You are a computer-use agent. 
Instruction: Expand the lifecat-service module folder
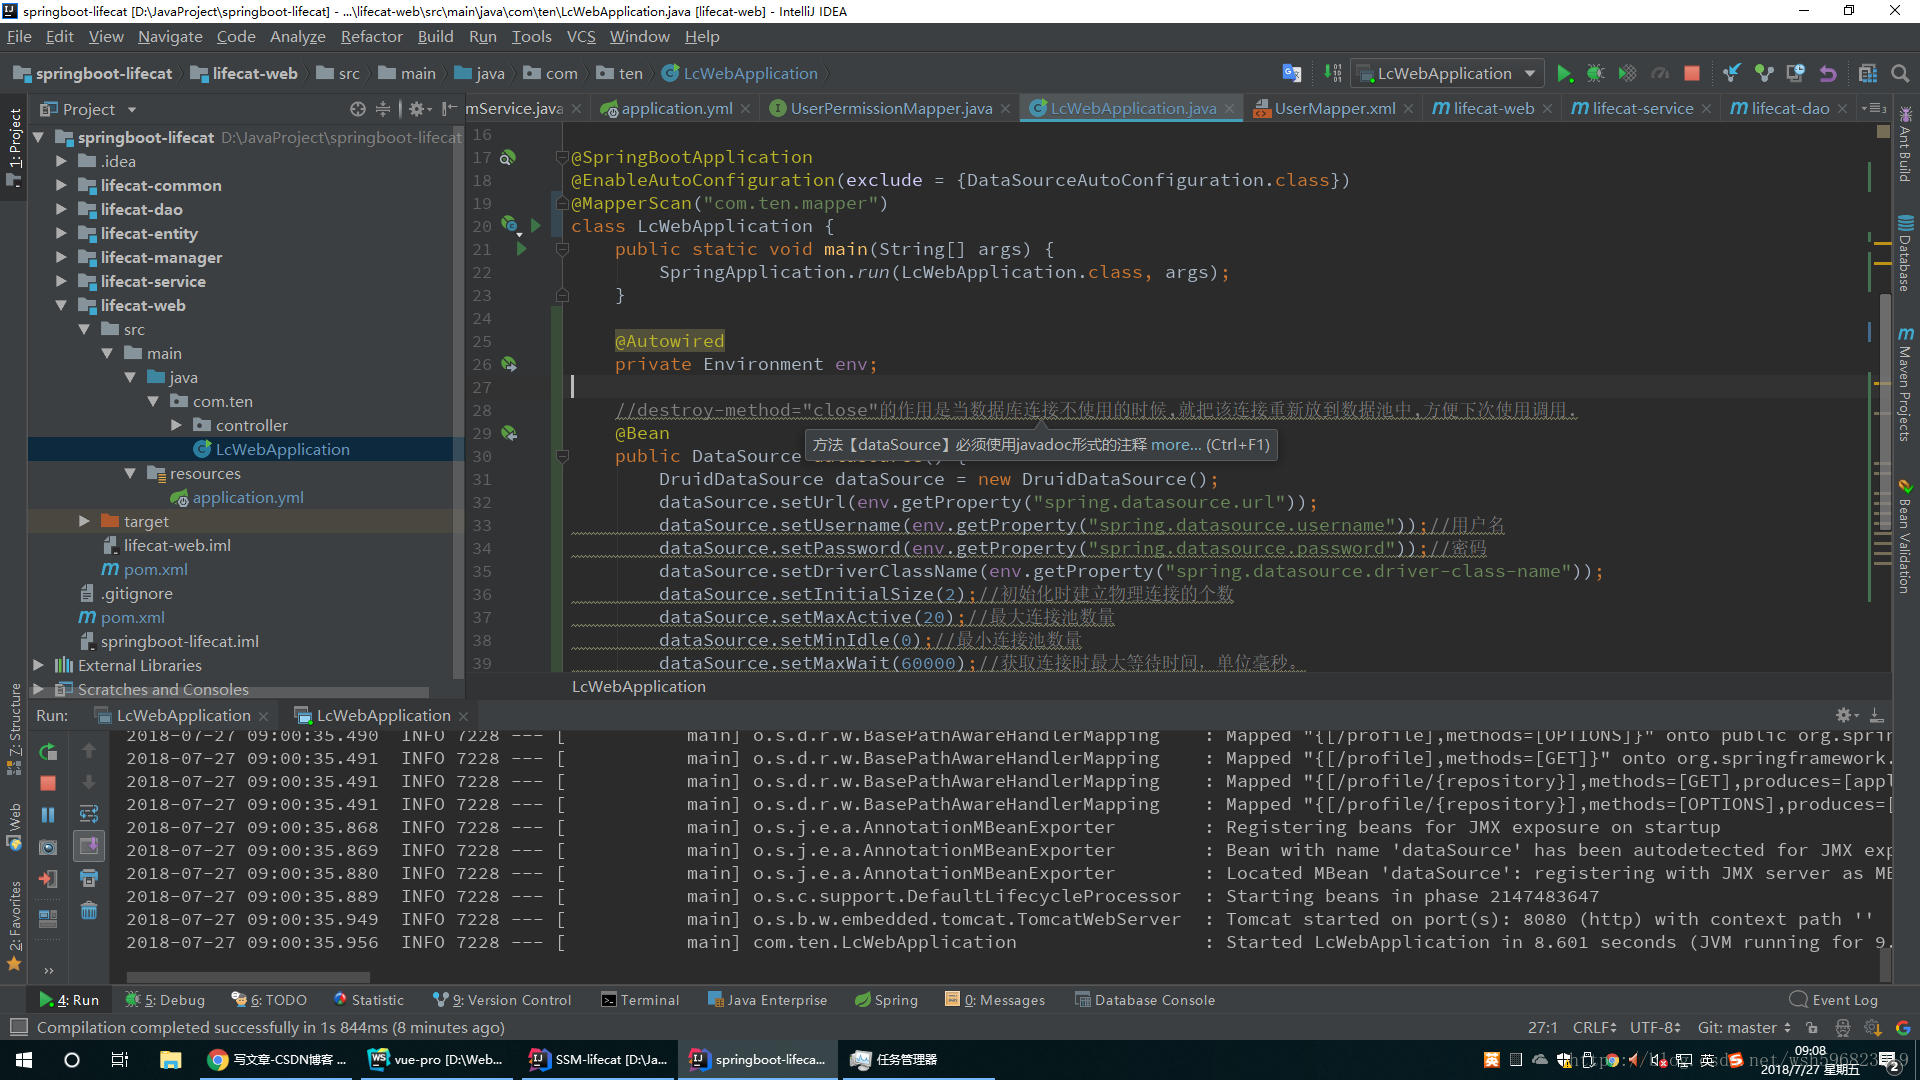(61, 282)
